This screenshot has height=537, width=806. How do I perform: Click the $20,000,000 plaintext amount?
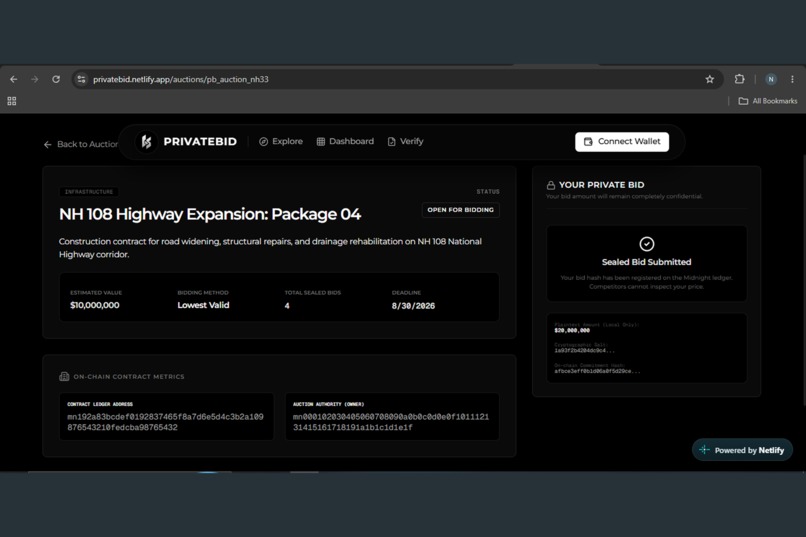coord(572,330)
